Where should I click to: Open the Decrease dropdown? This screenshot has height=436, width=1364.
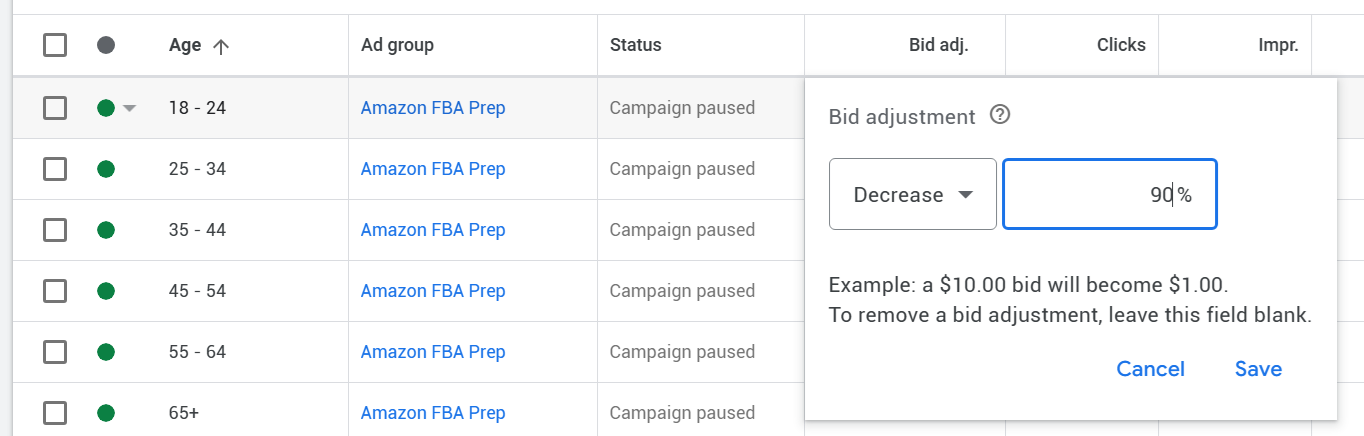[913, 194]
